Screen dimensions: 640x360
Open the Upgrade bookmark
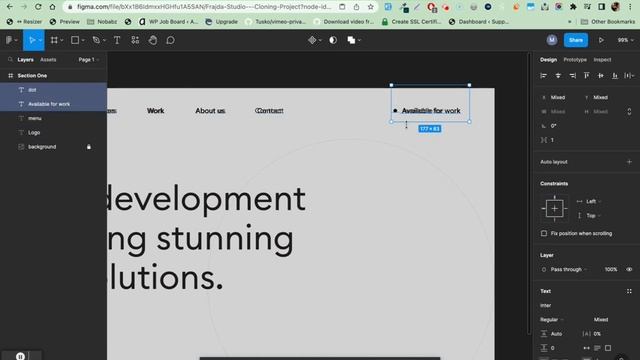coord(221,22)
